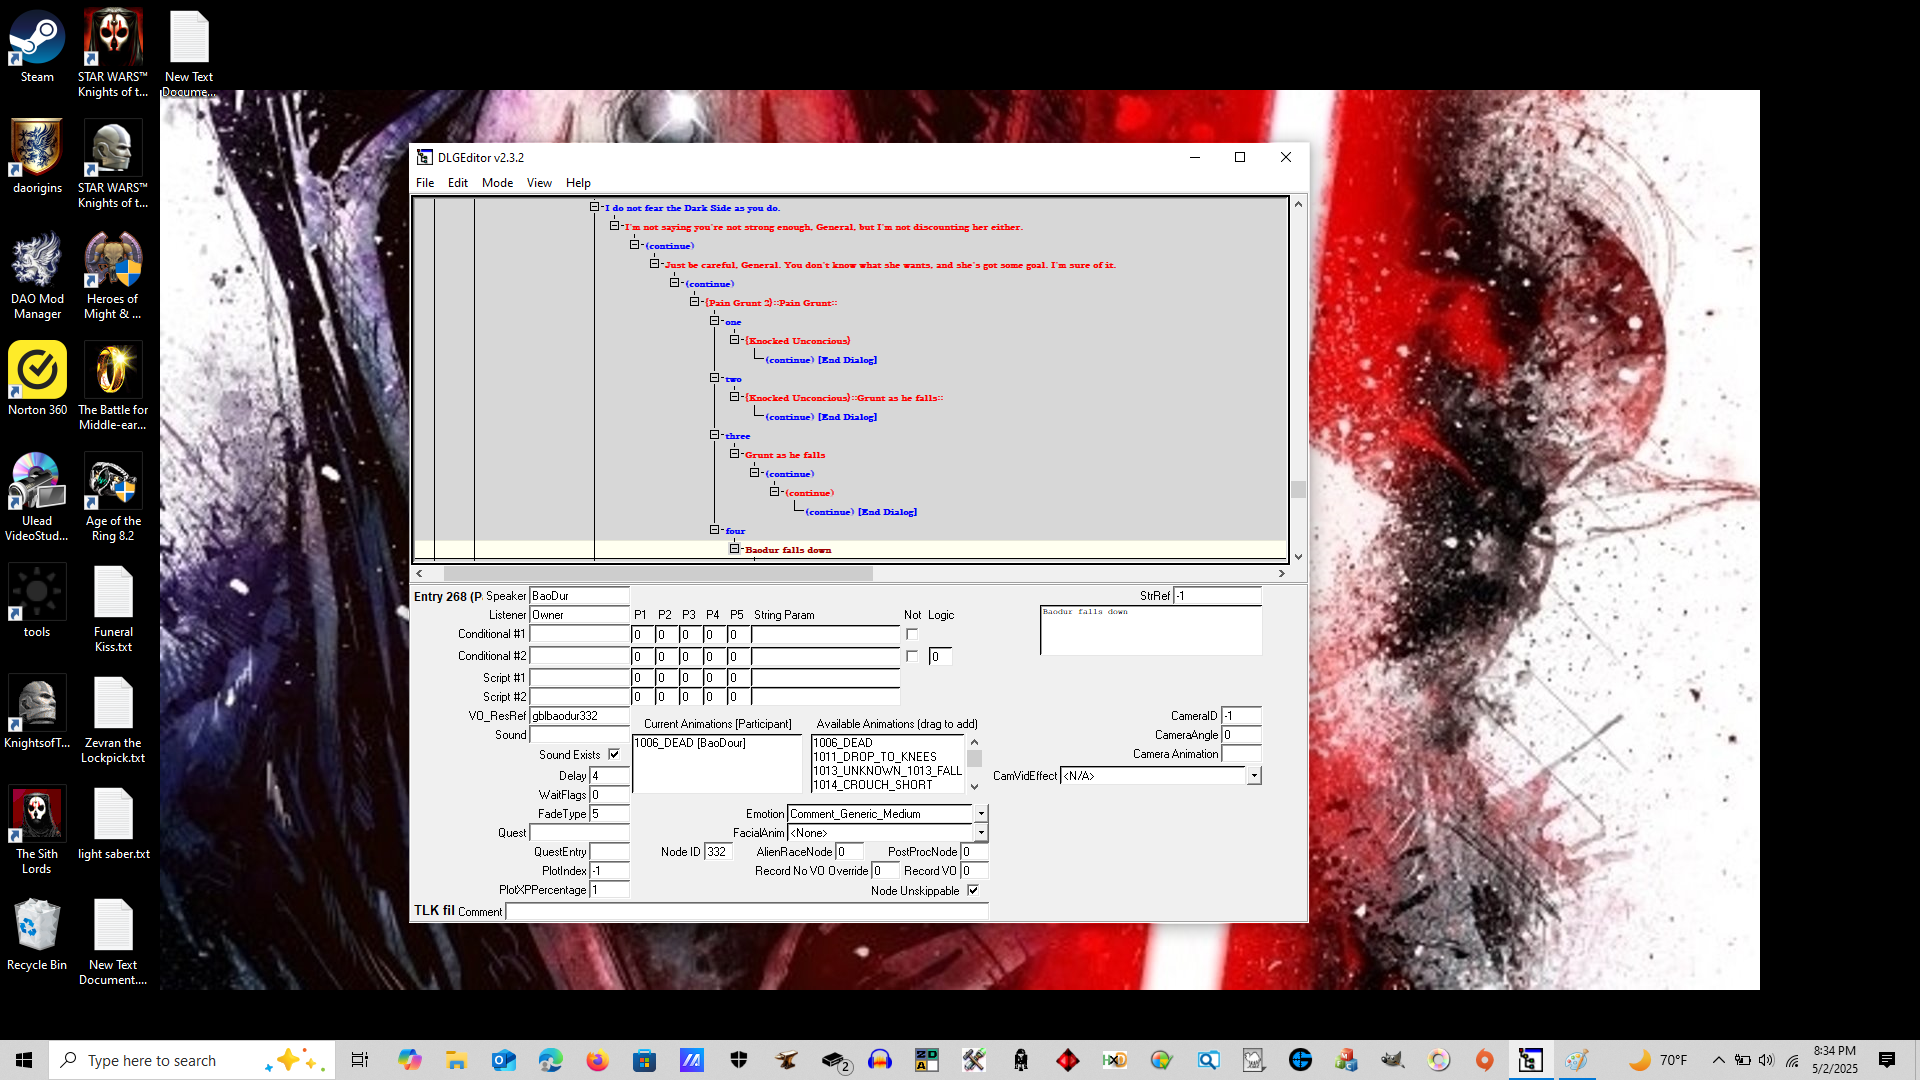This screenshot has width=1920, height=1080.
Task: Open Ulead VideoStudio desktop icon
Action: click(x=37, y=497)
